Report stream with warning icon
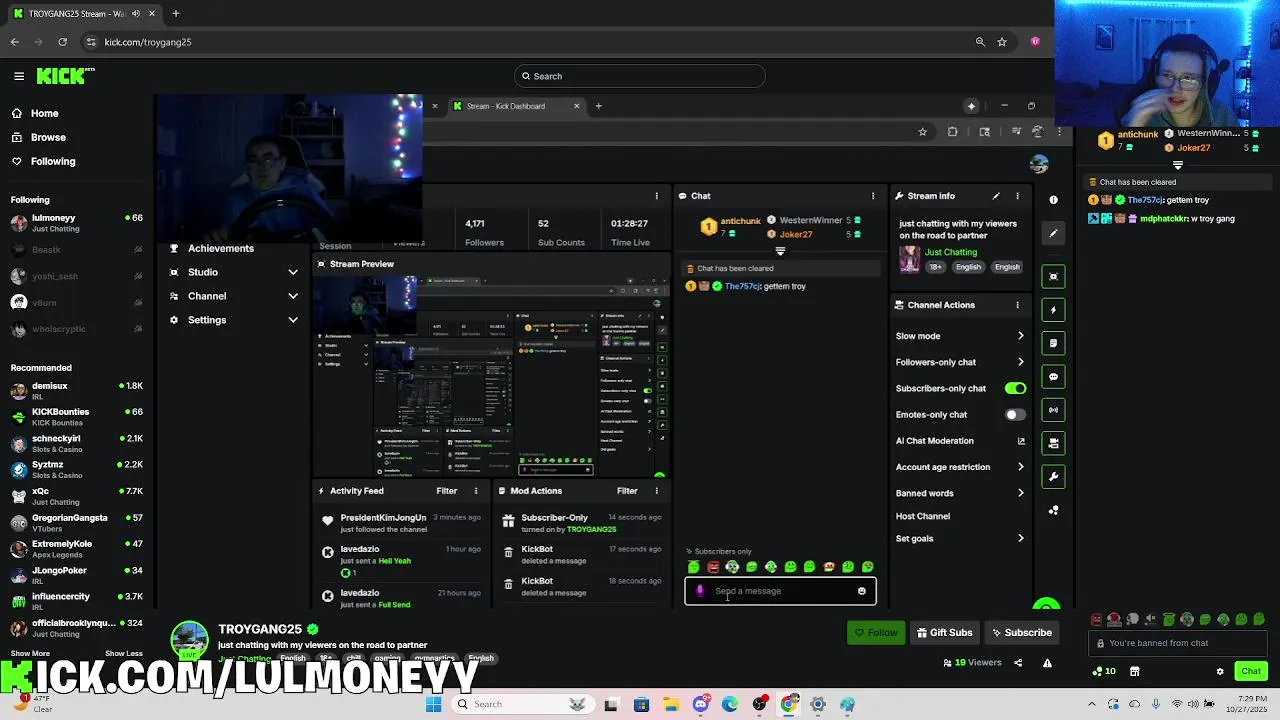The image size is (1280, 720). click(1047, 663)
